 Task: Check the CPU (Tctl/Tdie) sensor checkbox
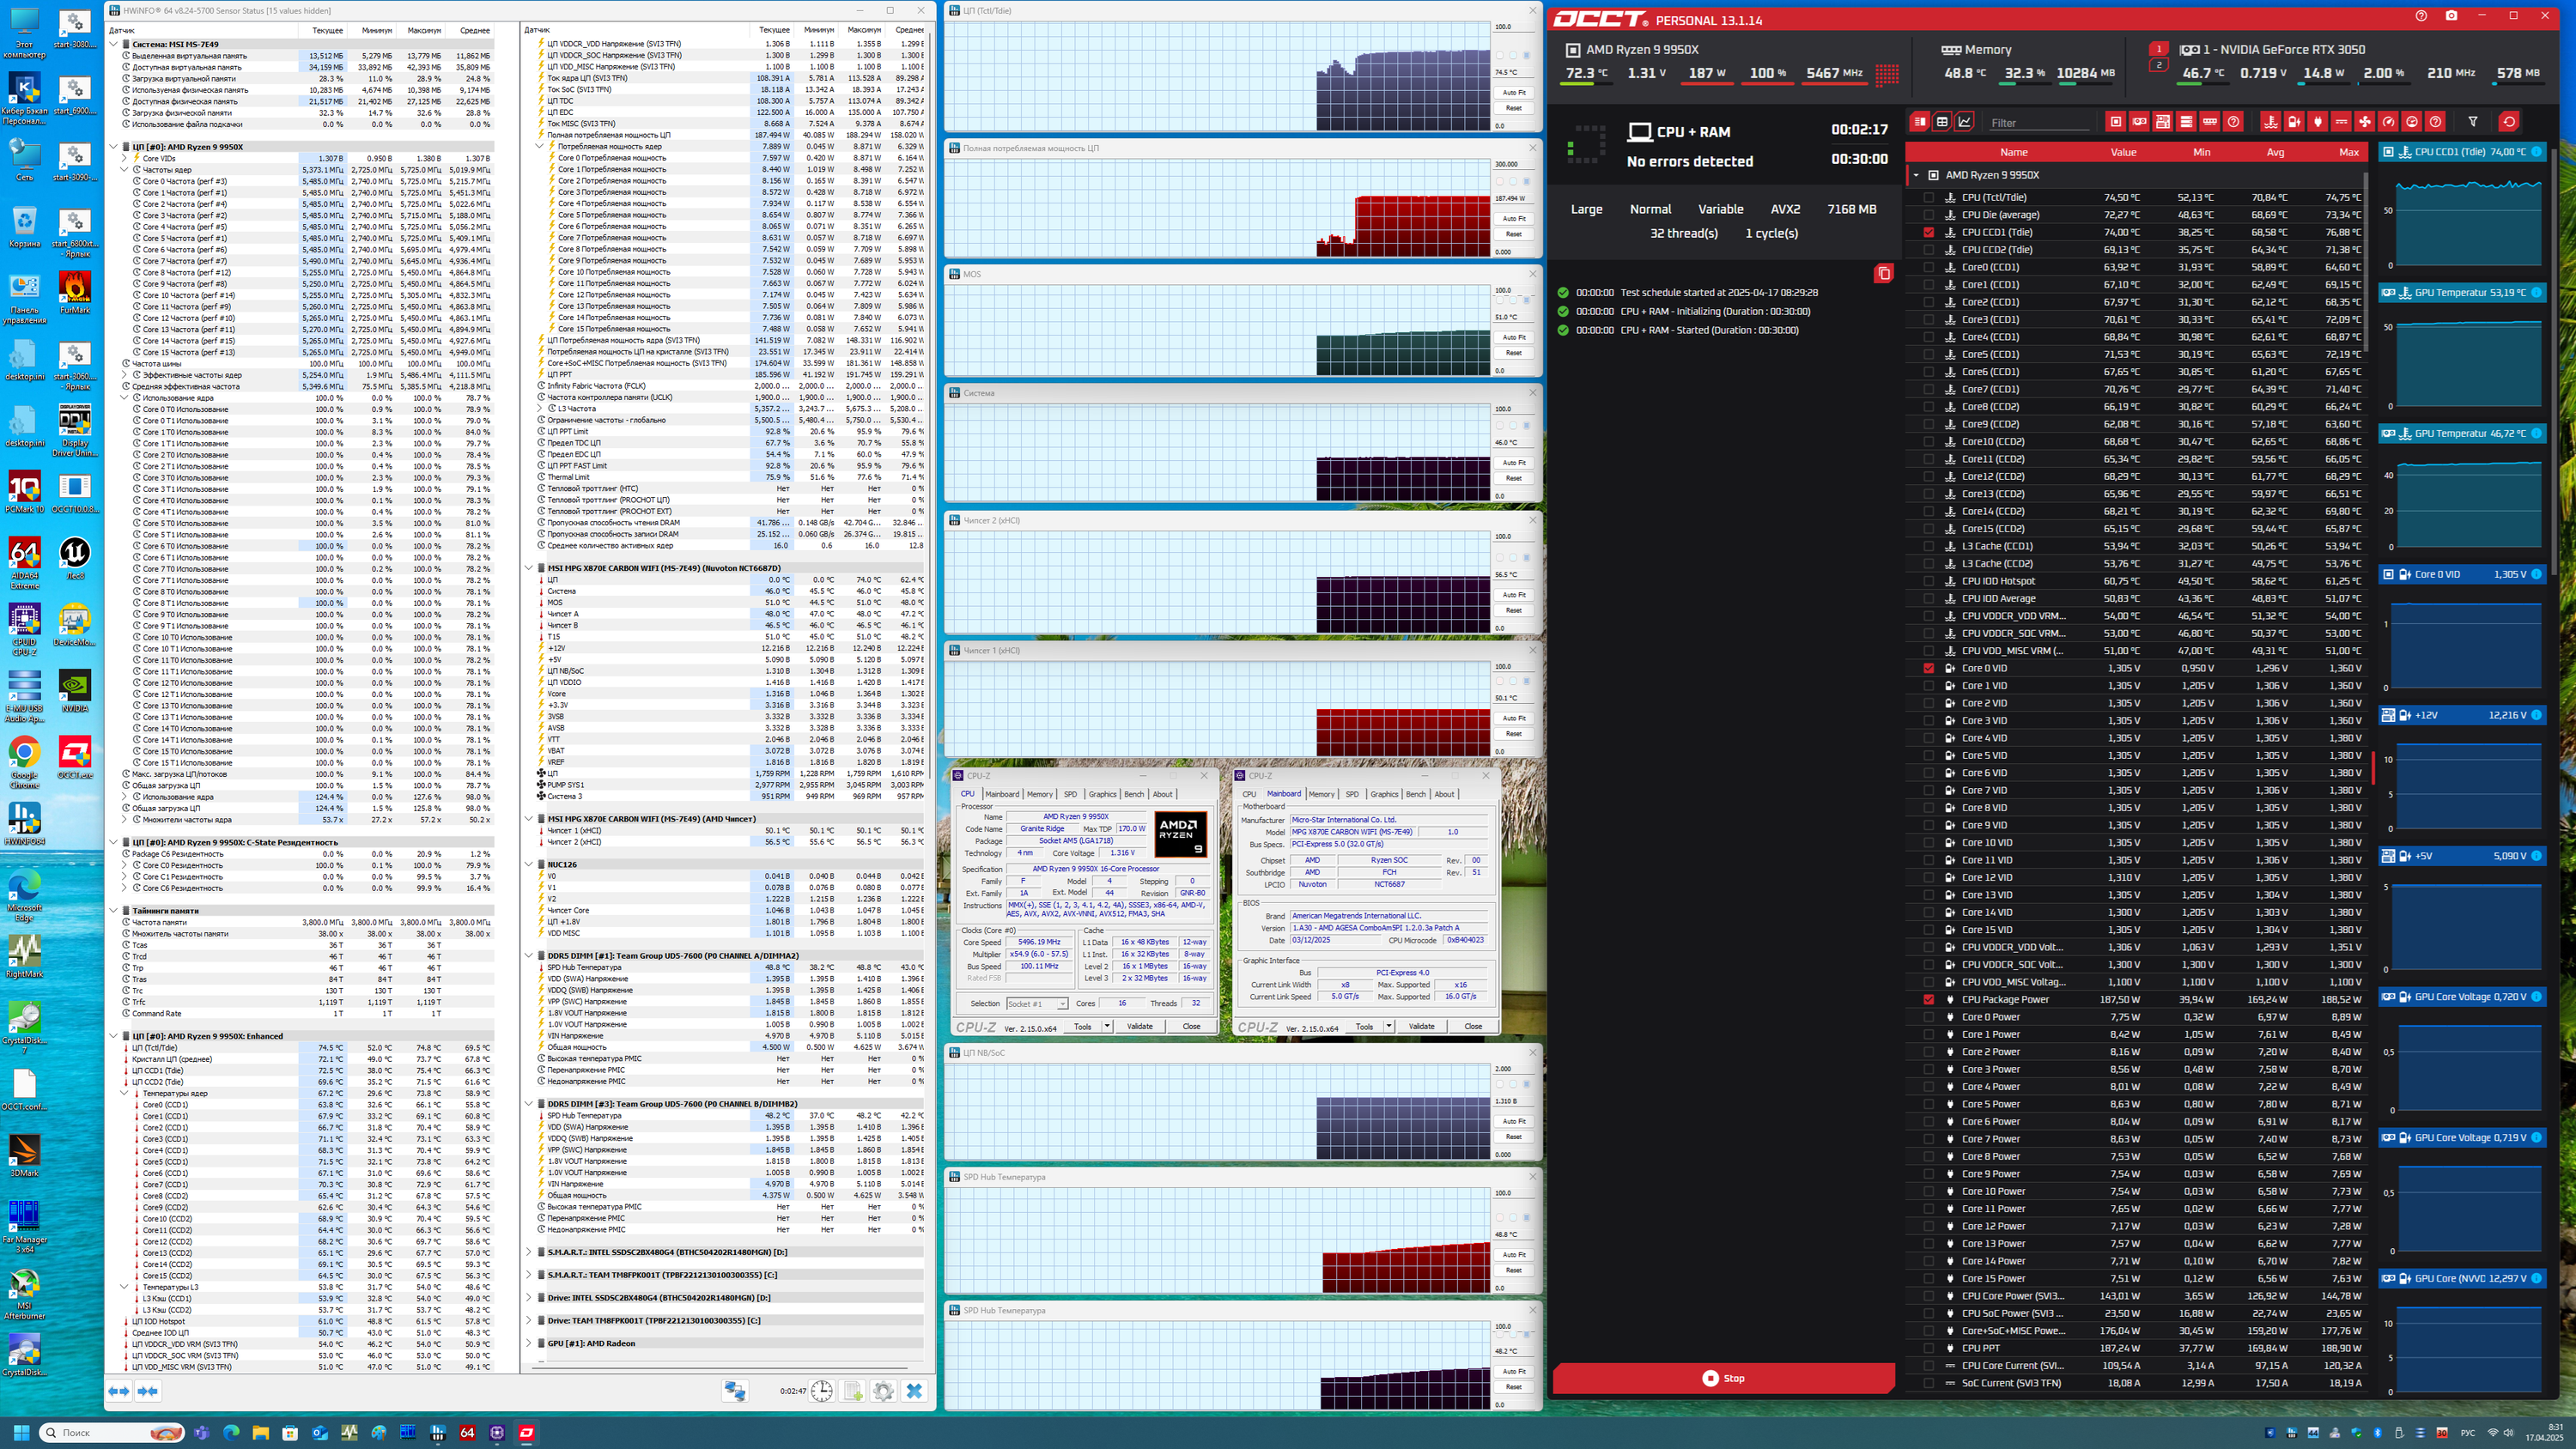tap(1929, 198)
